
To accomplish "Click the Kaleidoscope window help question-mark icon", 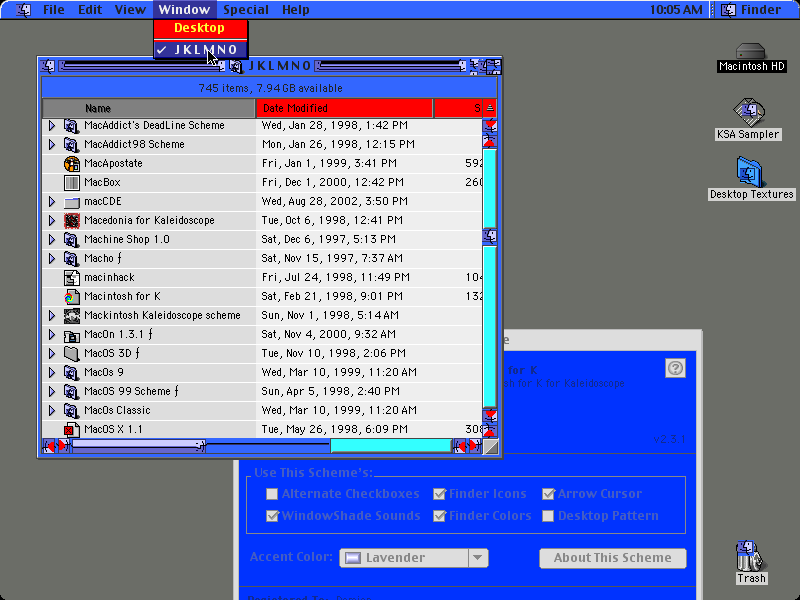I will (x=675, y=368).
